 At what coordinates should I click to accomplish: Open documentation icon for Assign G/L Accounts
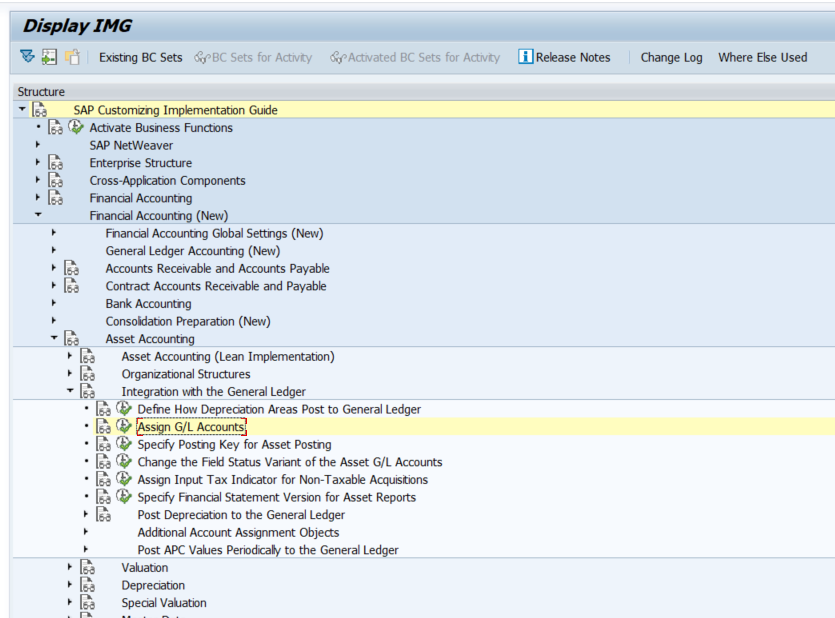(103, 426)
